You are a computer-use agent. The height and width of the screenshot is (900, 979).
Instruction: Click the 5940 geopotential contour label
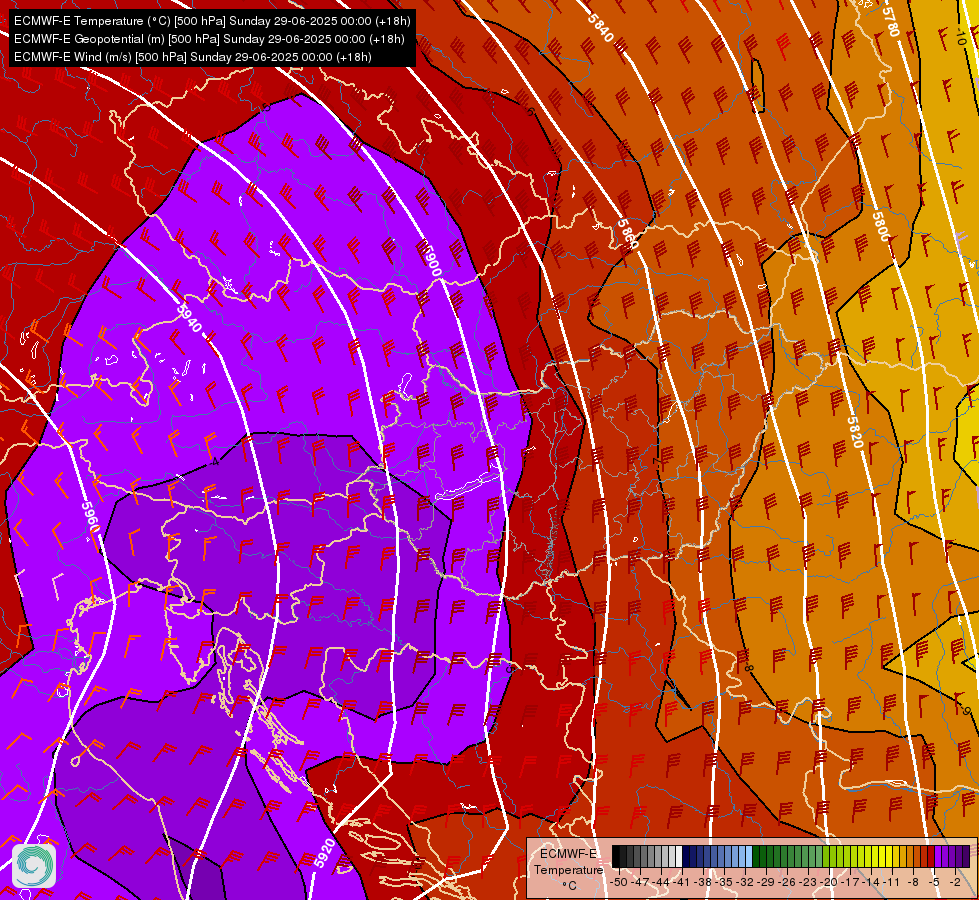189,318
